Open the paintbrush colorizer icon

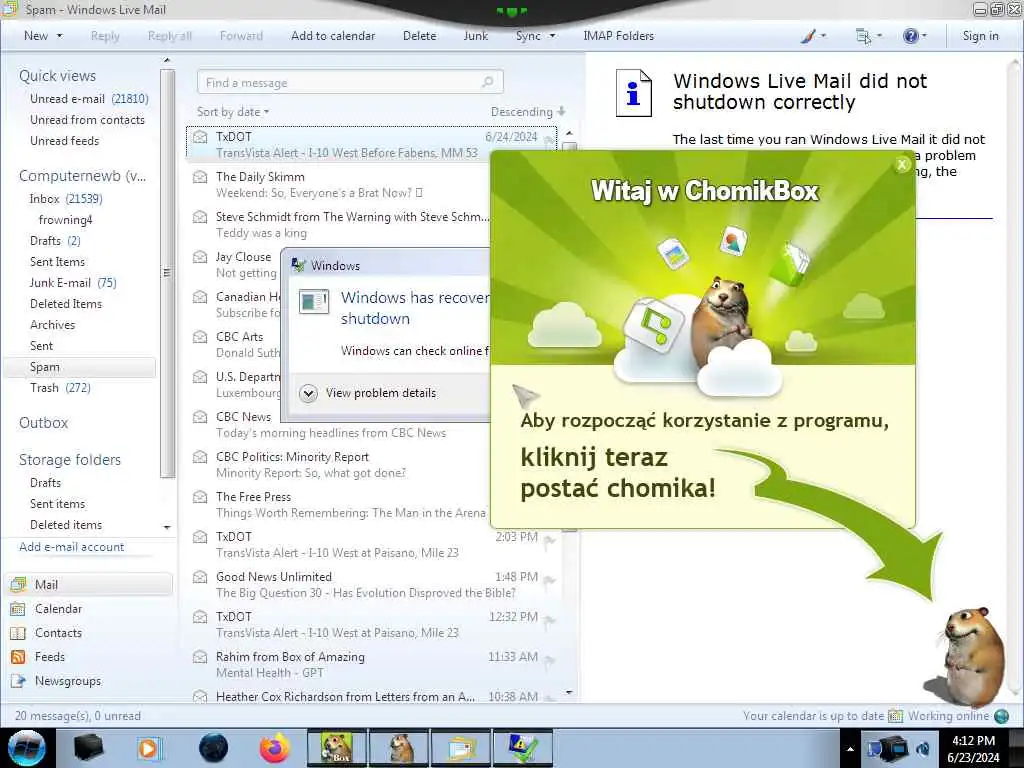click(813, 36)
